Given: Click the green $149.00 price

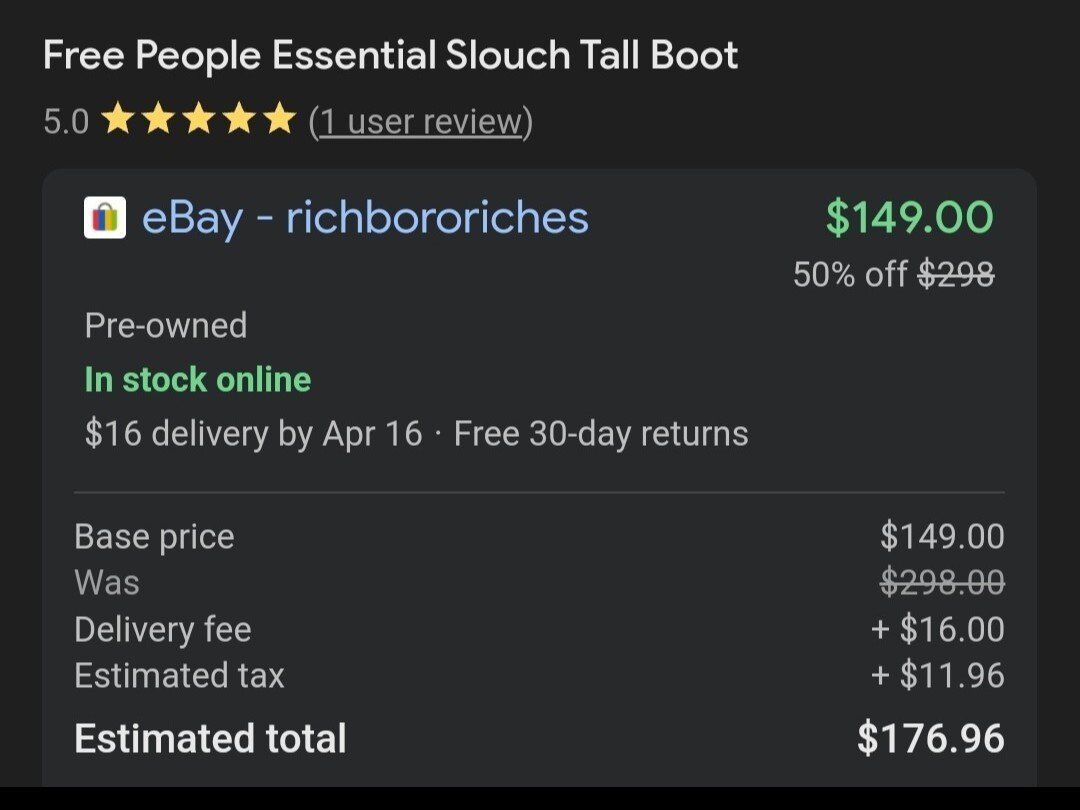Looking at the screenshot, I should point(909,217).
